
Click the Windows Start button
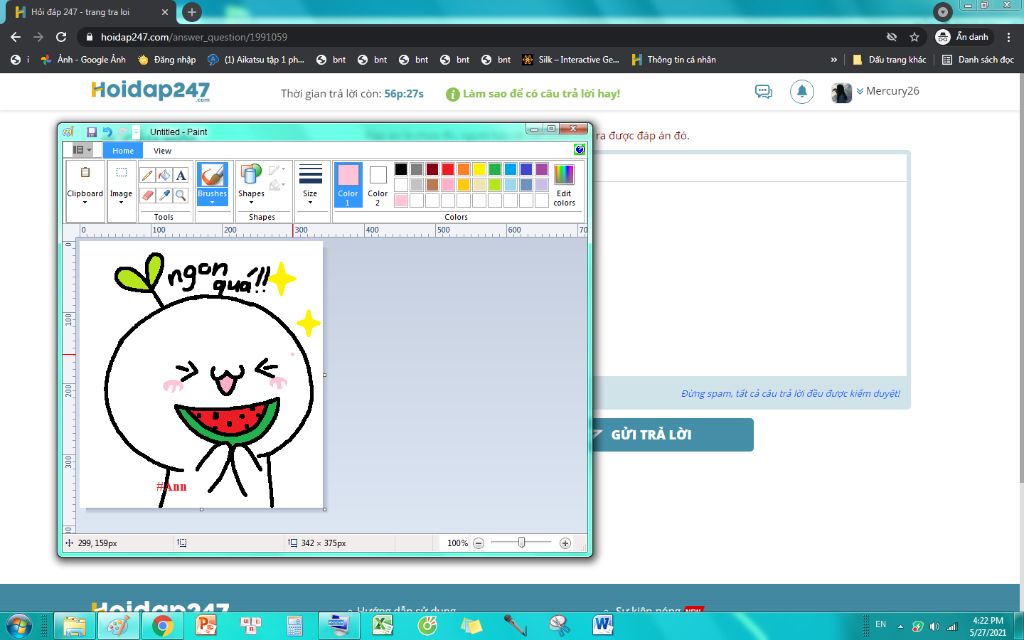point(18,625)
